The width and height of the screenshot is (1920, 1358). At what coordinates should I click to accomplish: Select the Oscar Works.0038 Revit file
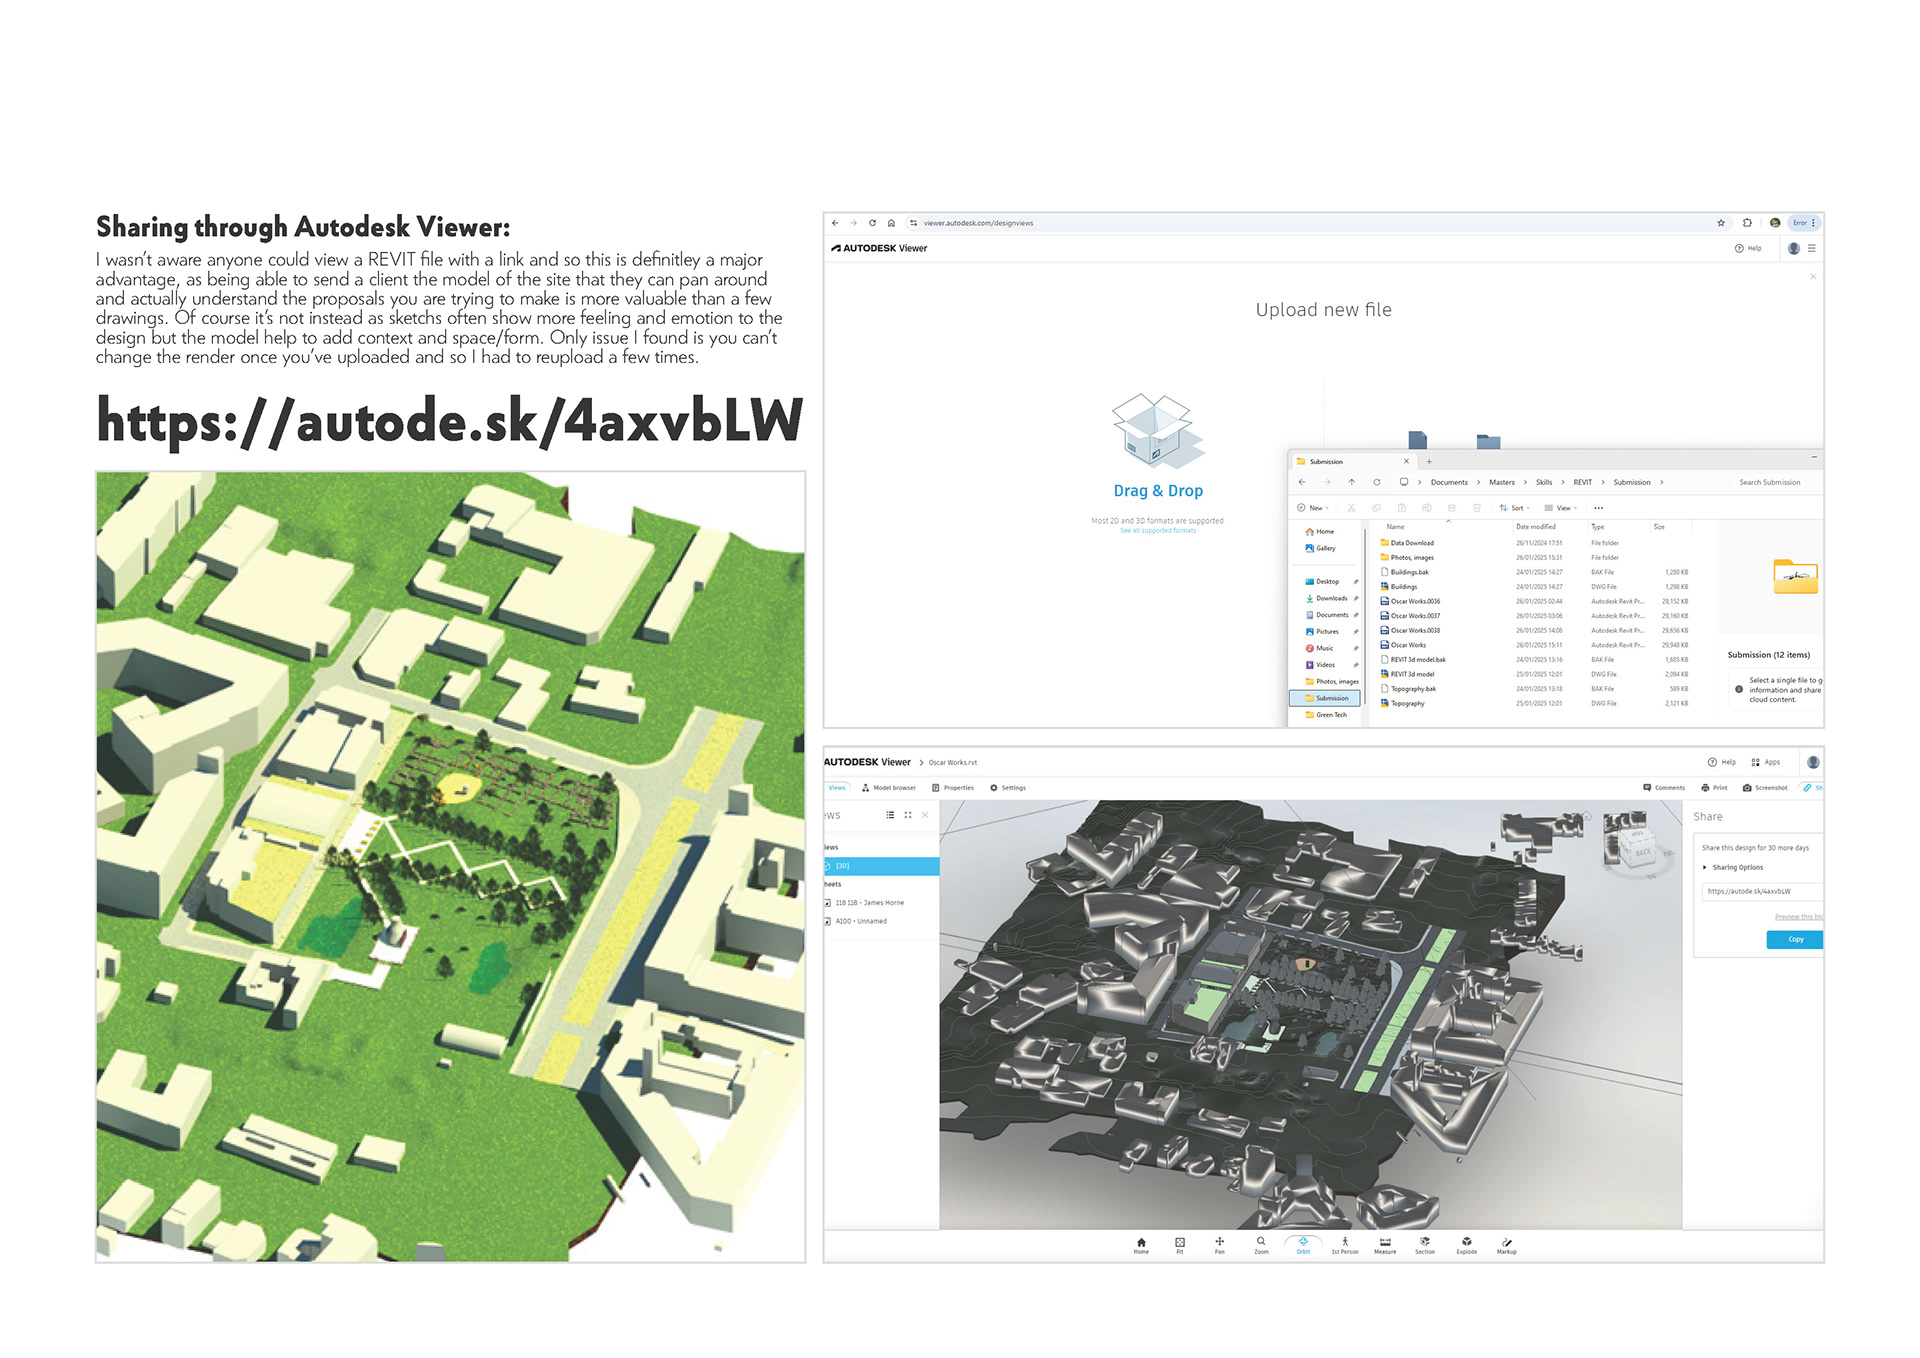click(x=1415, y=630)
